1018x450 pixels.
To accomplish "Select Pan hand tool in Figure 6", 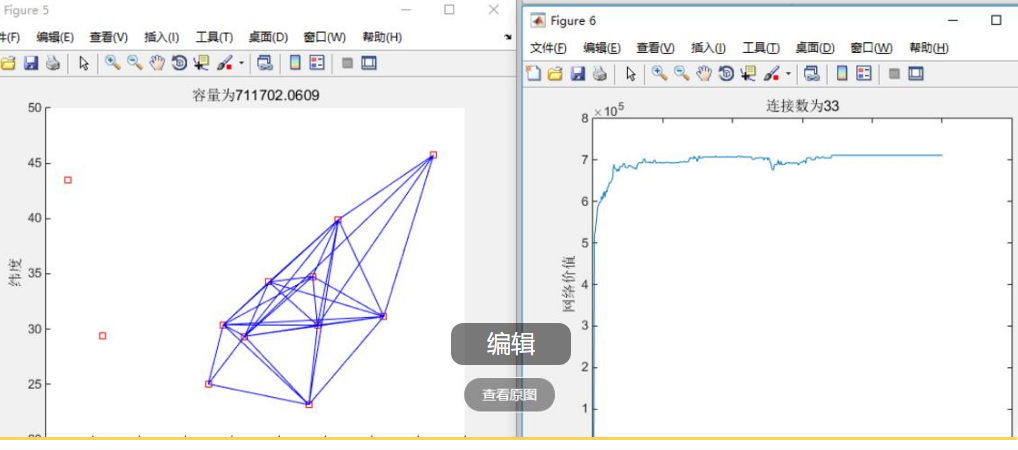I will click(703, 73).
